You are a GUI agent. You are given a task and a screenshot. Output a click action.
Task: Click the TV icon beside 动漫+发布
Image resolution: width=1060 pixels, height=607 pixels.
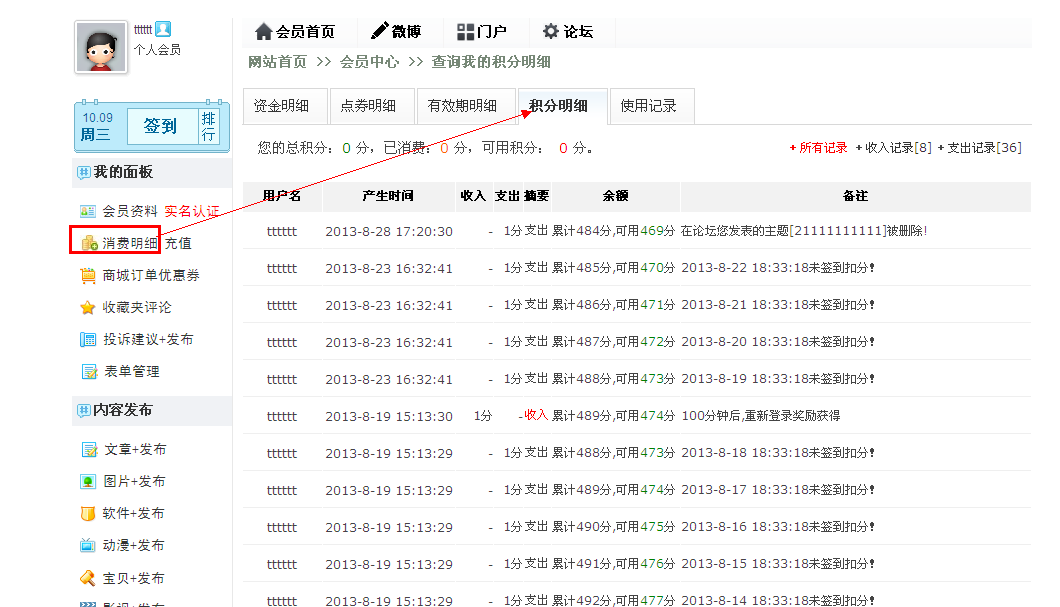point(88,546)
